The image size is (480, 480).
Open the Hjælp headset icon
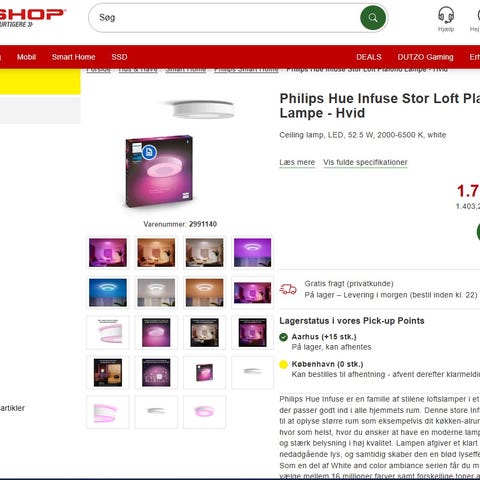(446, 15)
